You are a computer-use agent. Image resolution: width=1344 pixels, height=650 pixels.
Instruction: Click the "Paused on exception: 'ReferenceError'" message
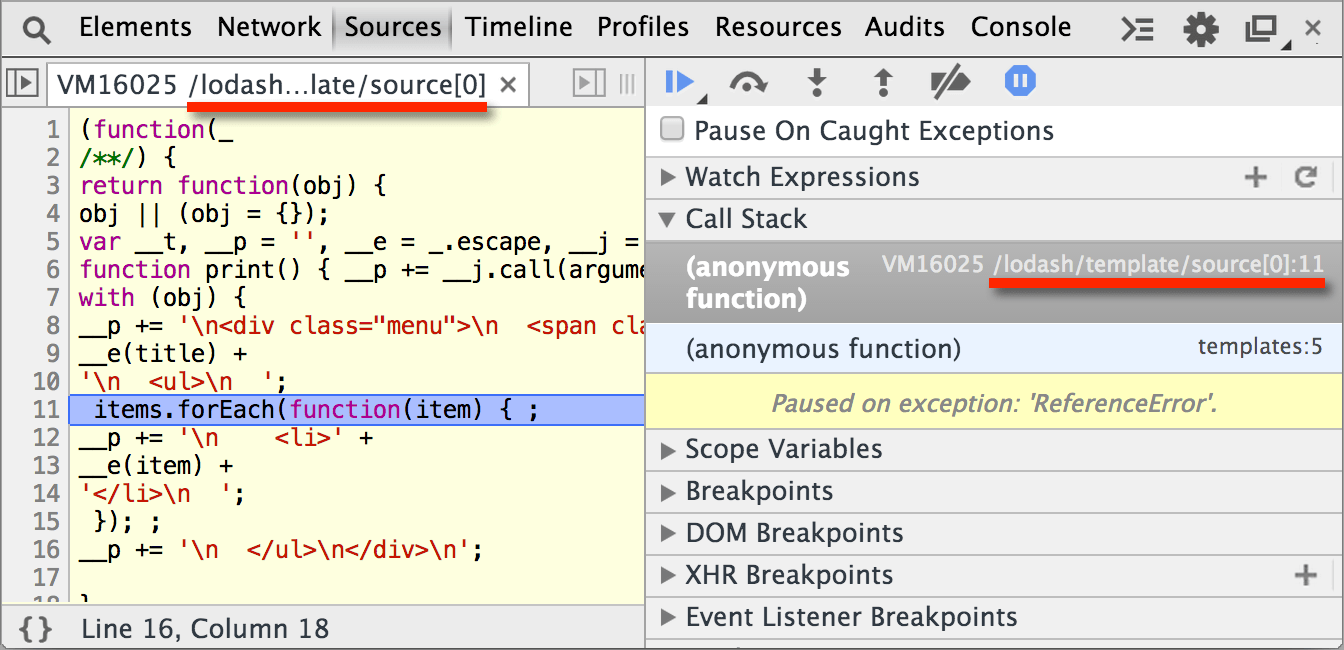(994, 403)
